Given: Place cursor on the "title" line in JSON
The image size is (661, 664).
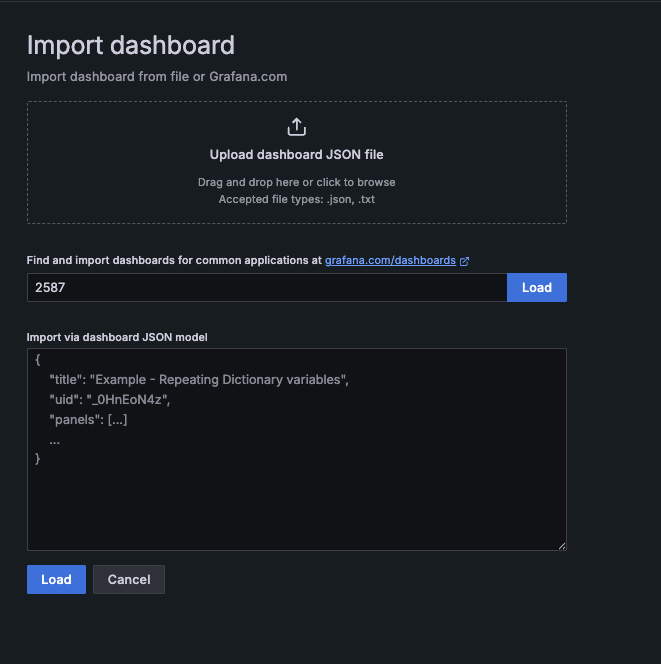Looking at the screenshot, I should click(x=198, y=381).
